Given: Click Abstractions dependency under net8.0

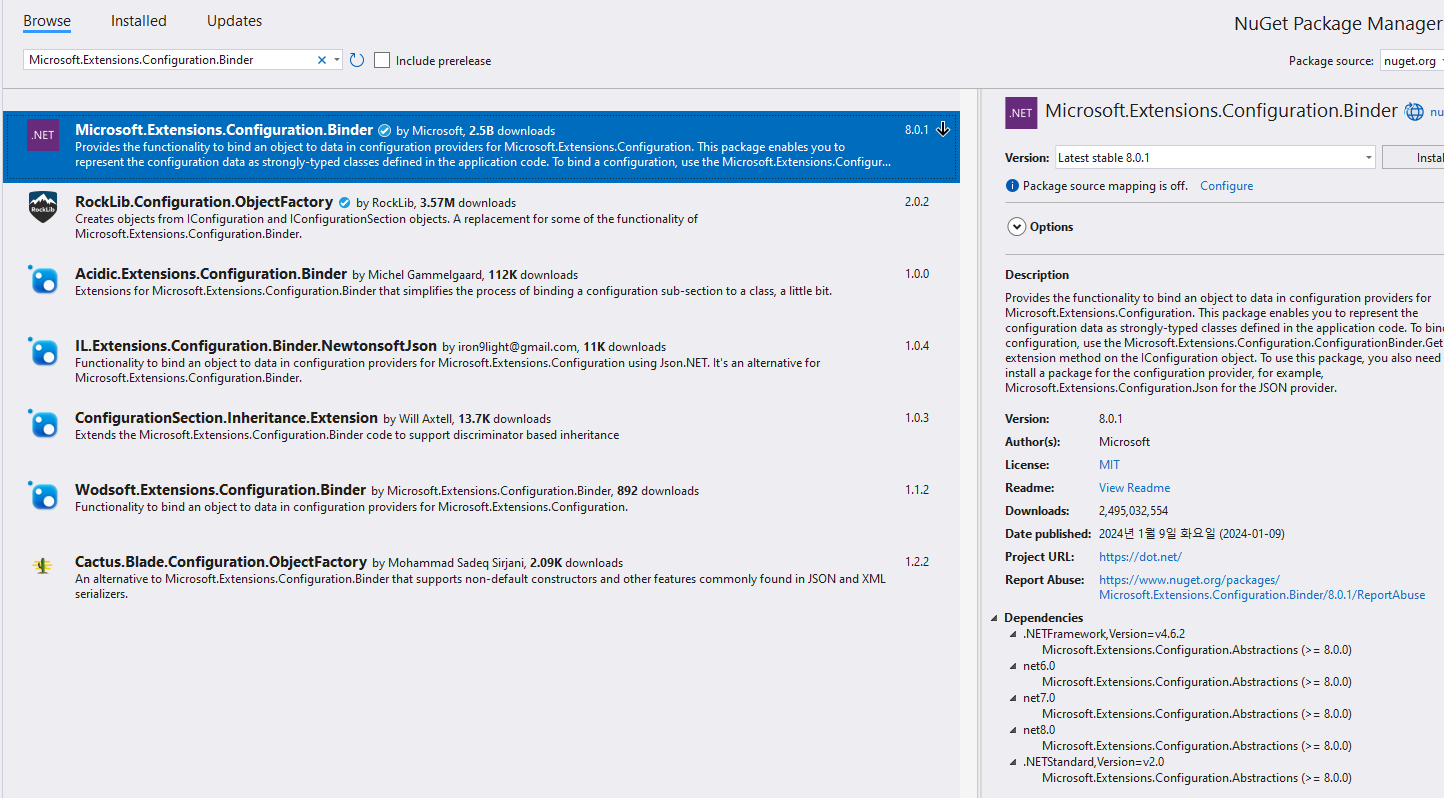Looking at the screenshot, I should click(x=1196, y=746).
